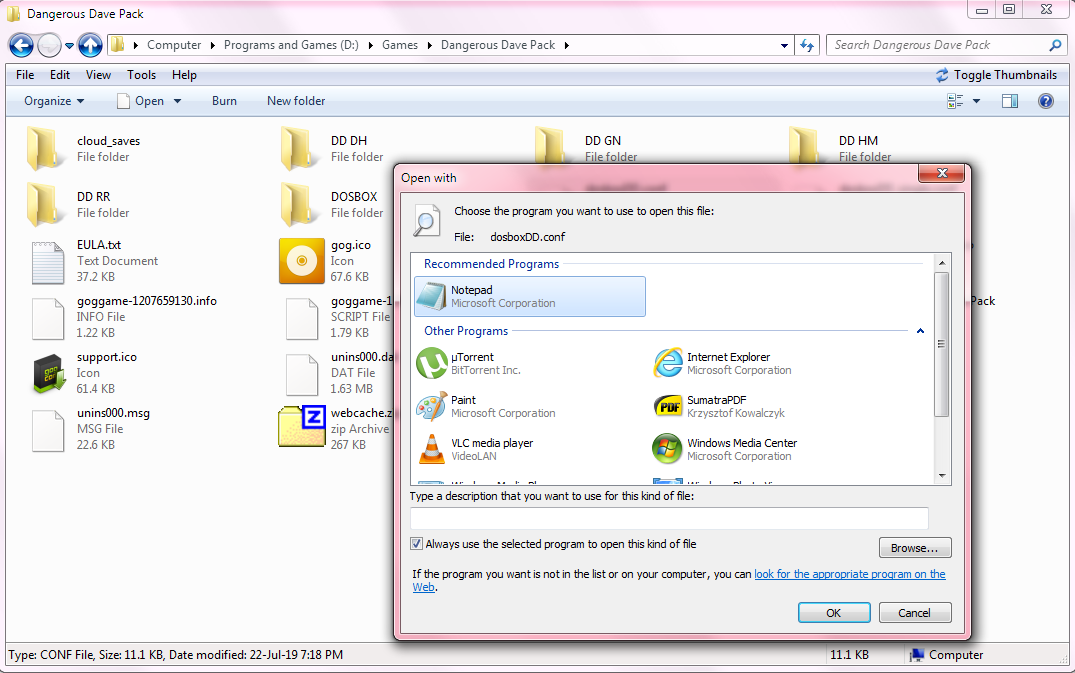Click the search magnifier icon
1075x673 pixels.
coord(1055,45)
